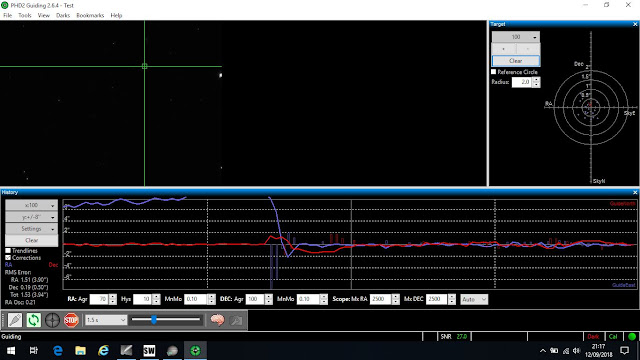This screenshot has height=360, width=640.
Task: Expand the 1.5 s exposure dropdown
Action: (x=106, y=320)
